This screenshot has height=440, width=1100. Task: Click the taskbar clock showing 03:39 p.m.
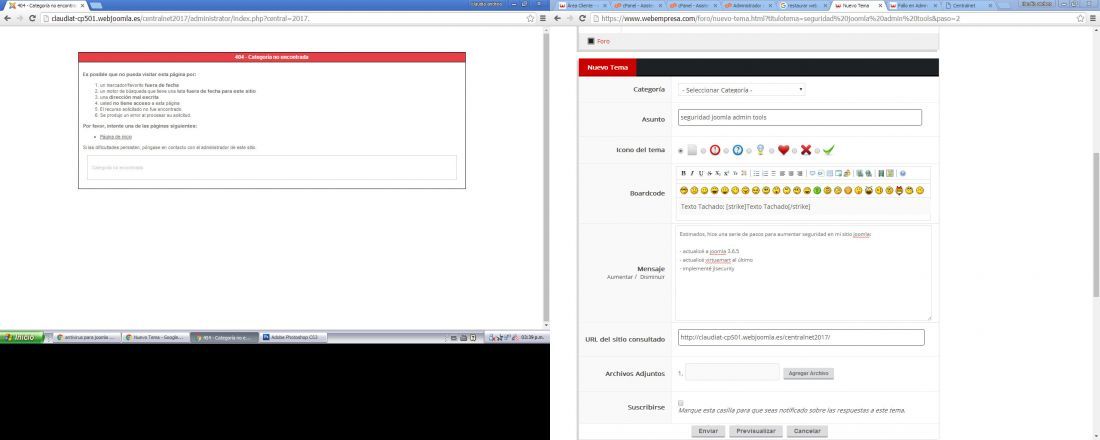point(530,338)
